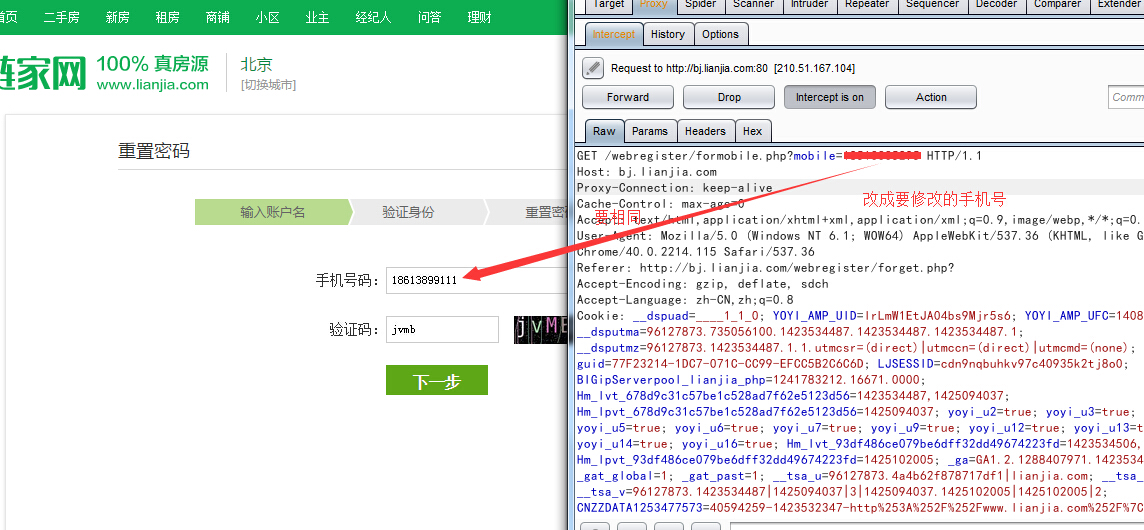The width and height of the screenshot is (1144, 530).
Task: Click the Cookie header line
Action: point(860,316)
